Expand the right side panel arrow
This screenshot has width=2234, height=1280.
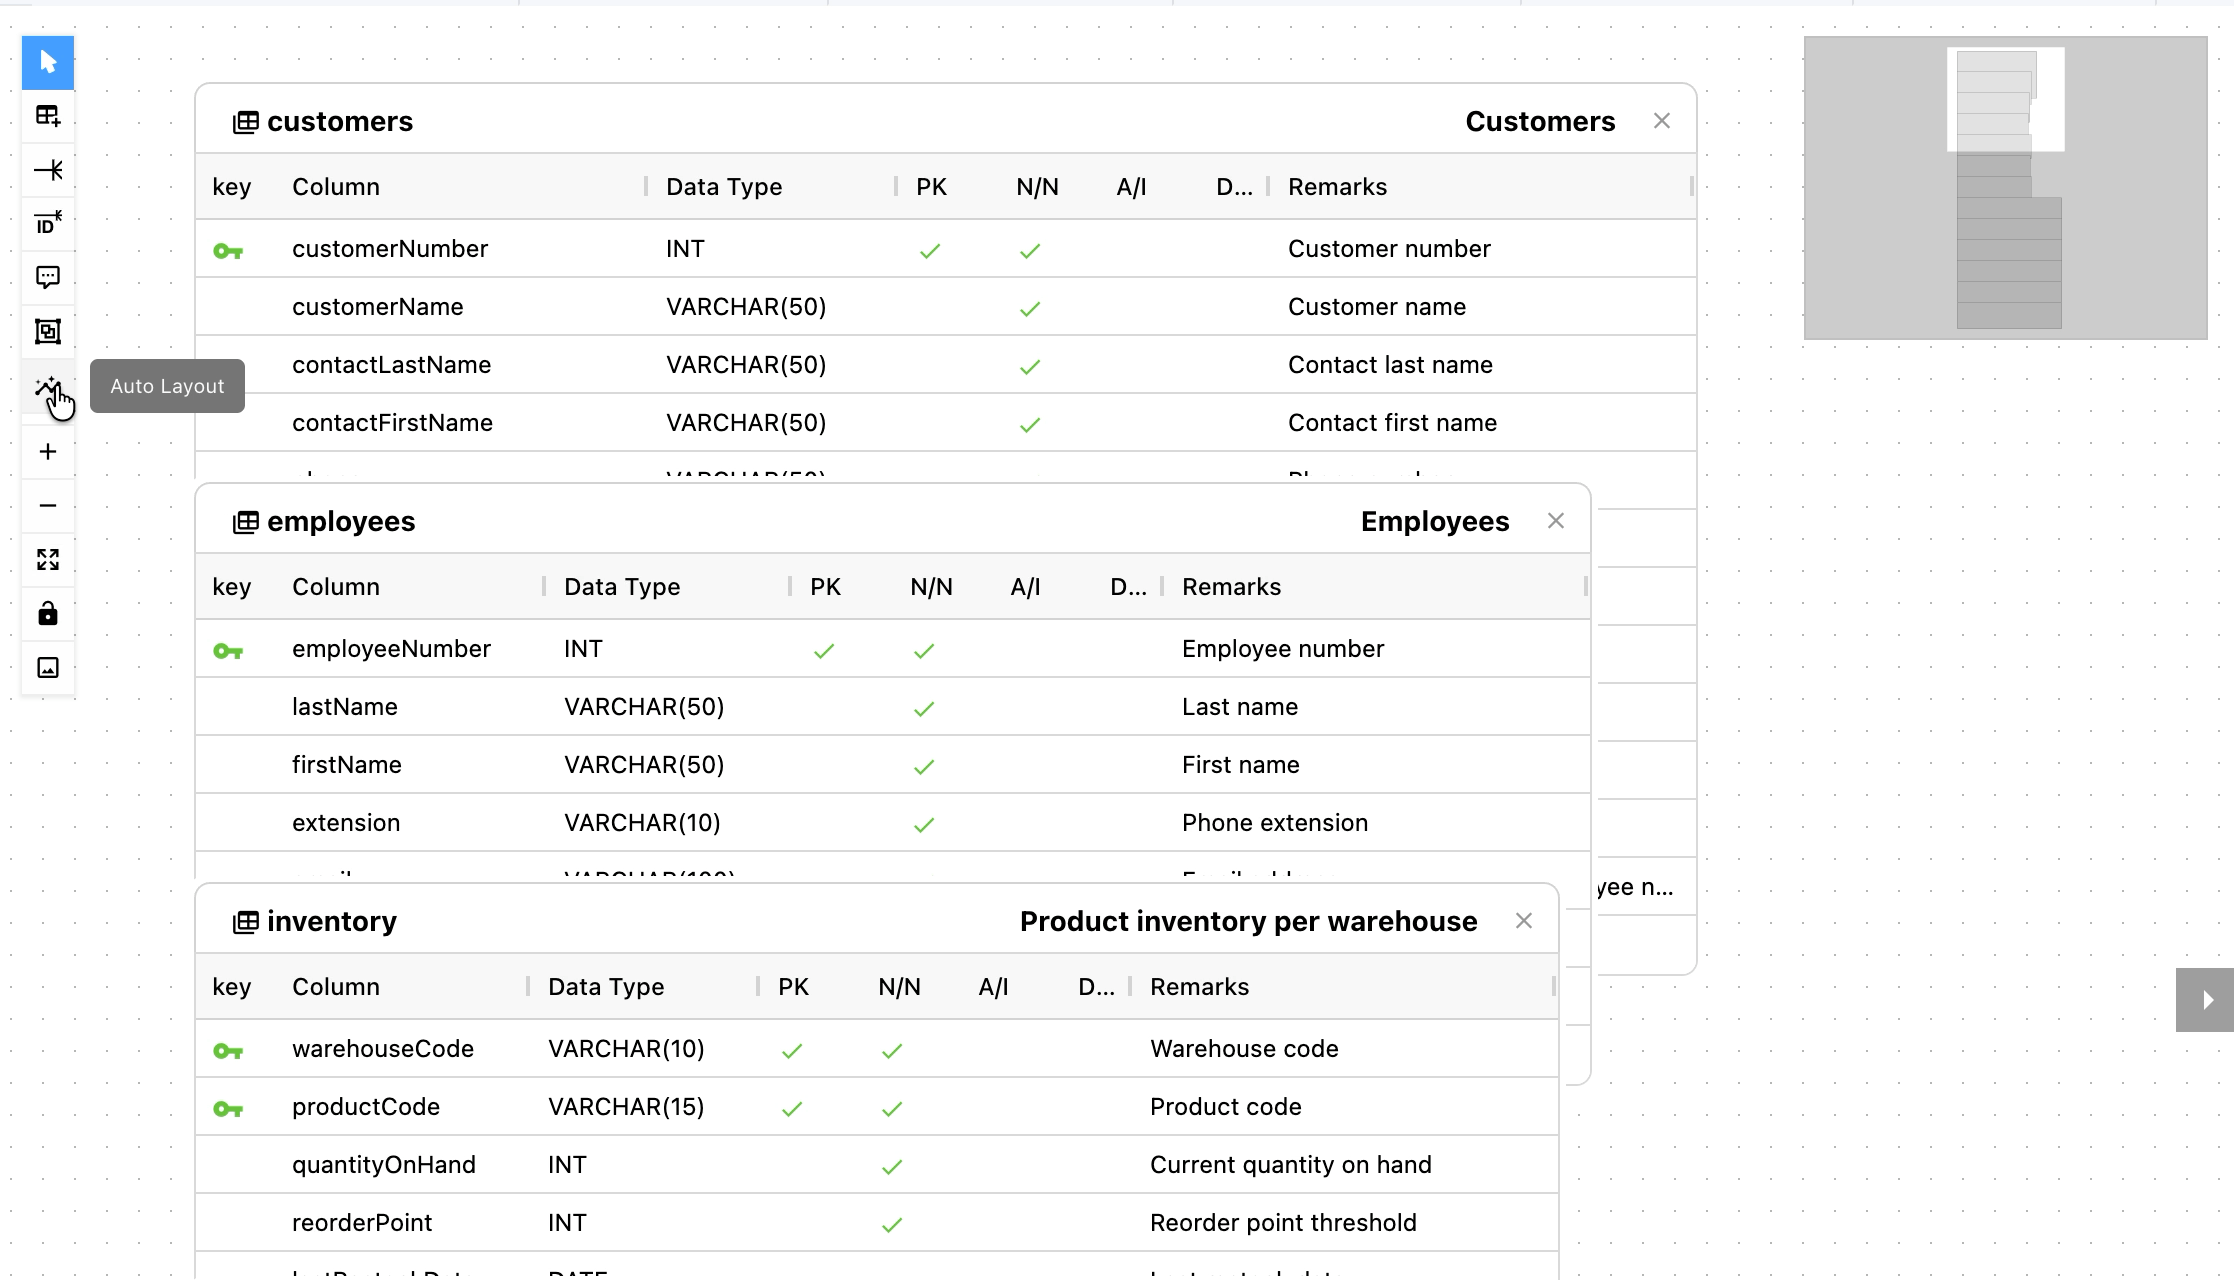tap(2206, 999)
